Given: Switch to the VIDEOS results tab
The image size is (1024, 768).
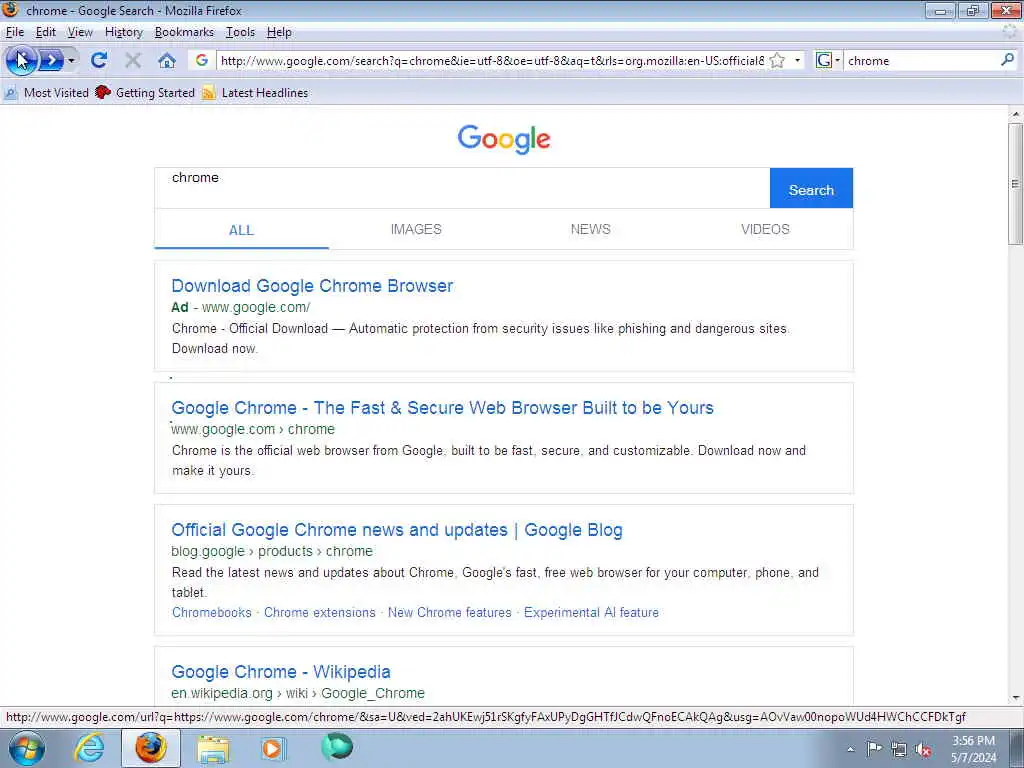Looking at the screenshot, I should (x=765, y=229).
